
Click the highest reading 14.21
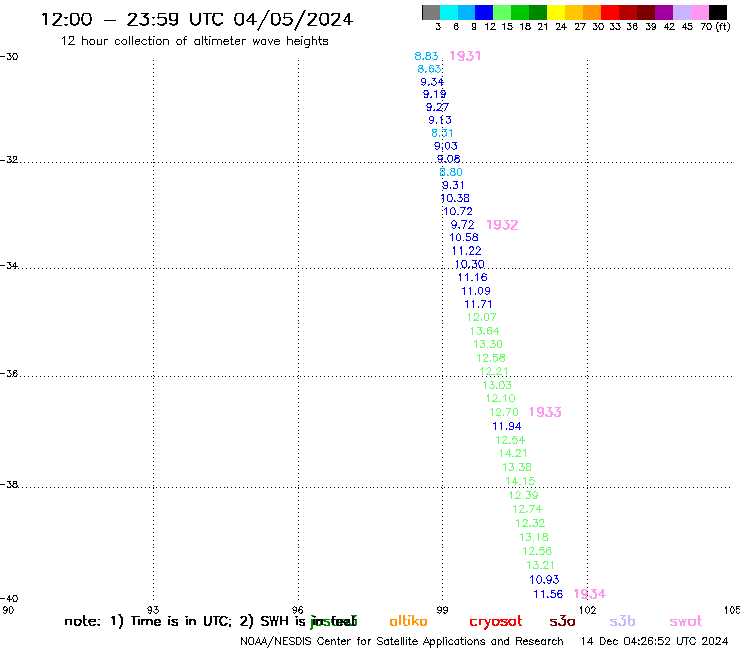(513, 453)
